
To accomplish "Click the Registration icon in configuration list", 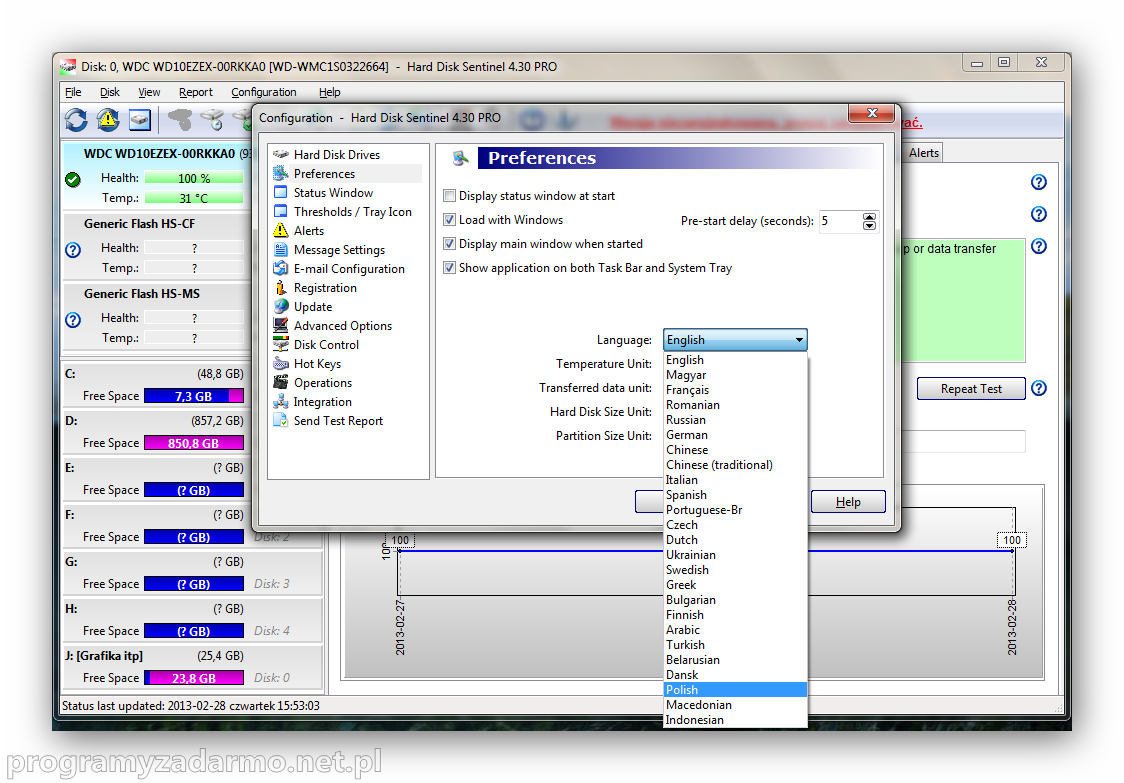I will (281, 288).
